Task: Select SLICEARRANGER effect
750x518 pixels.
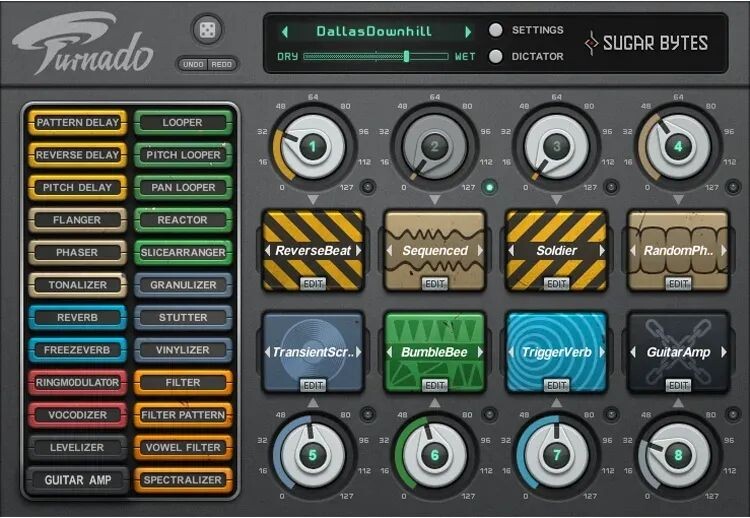Action: 183,253
